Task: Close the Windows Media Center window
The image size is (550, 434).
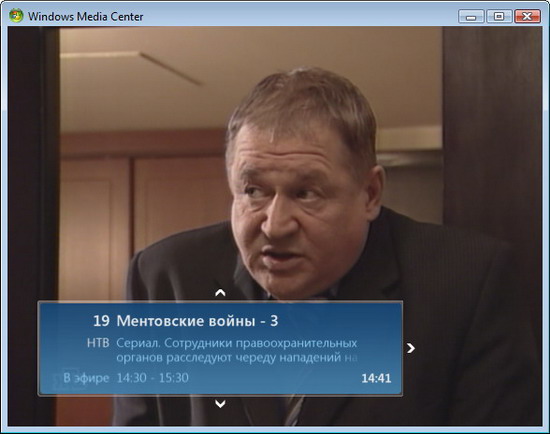Action: 527,16
